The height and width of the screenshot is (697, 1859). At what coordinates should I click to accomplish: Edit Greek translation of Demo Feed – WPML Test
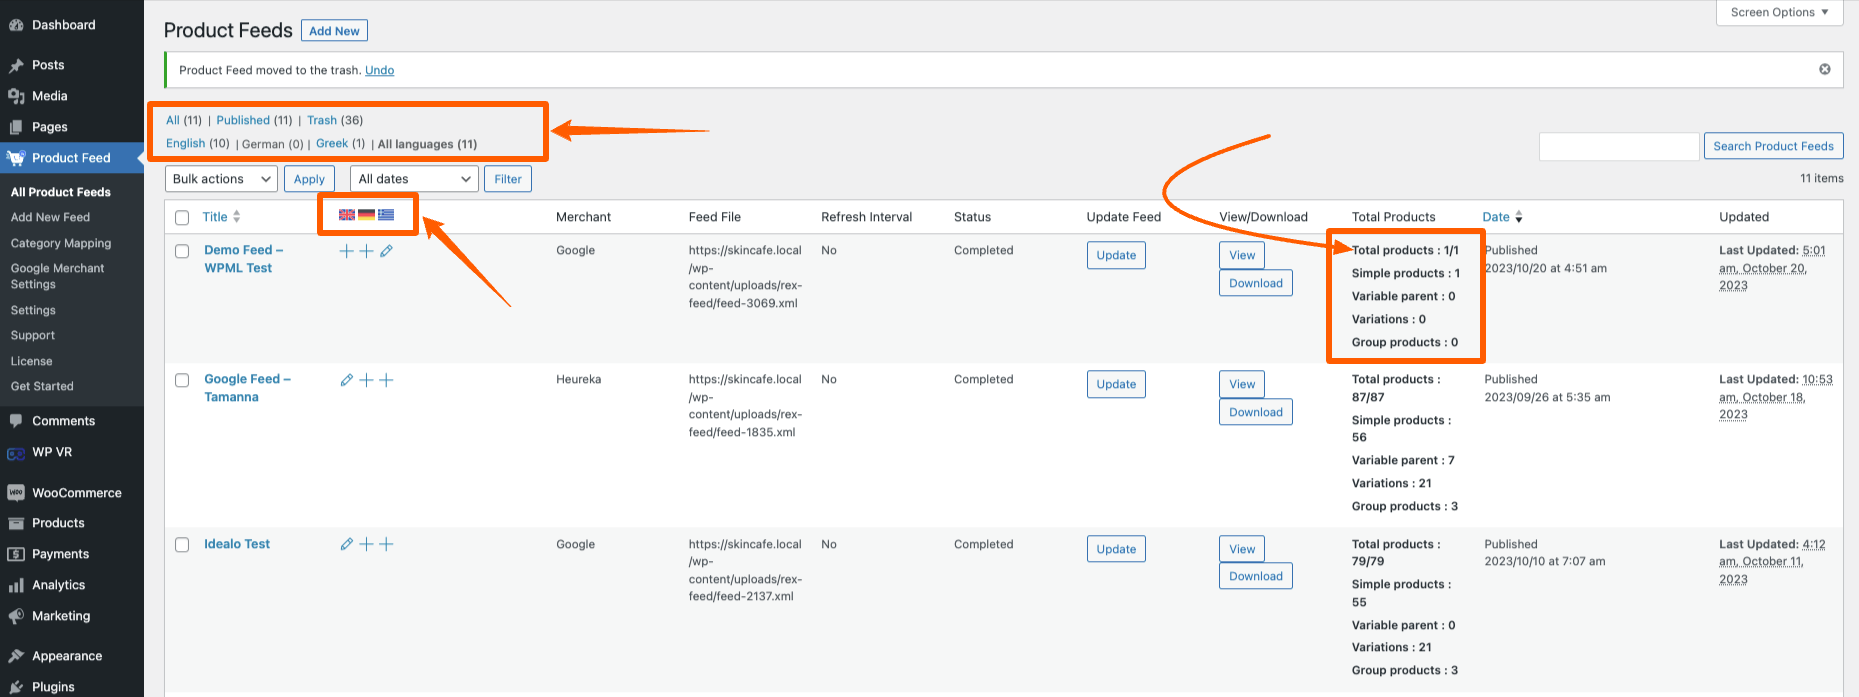[x=386, y=251]
